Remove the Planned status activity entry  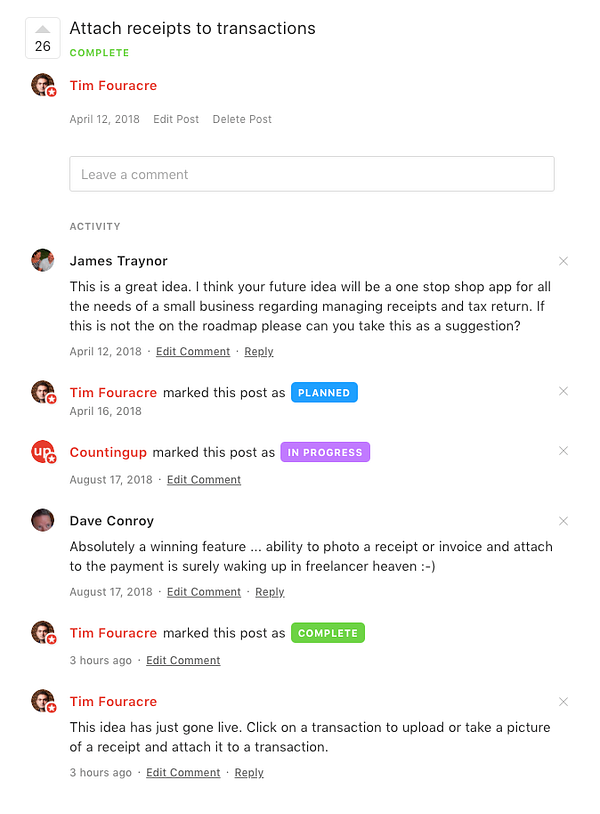[x=563, y=391]
